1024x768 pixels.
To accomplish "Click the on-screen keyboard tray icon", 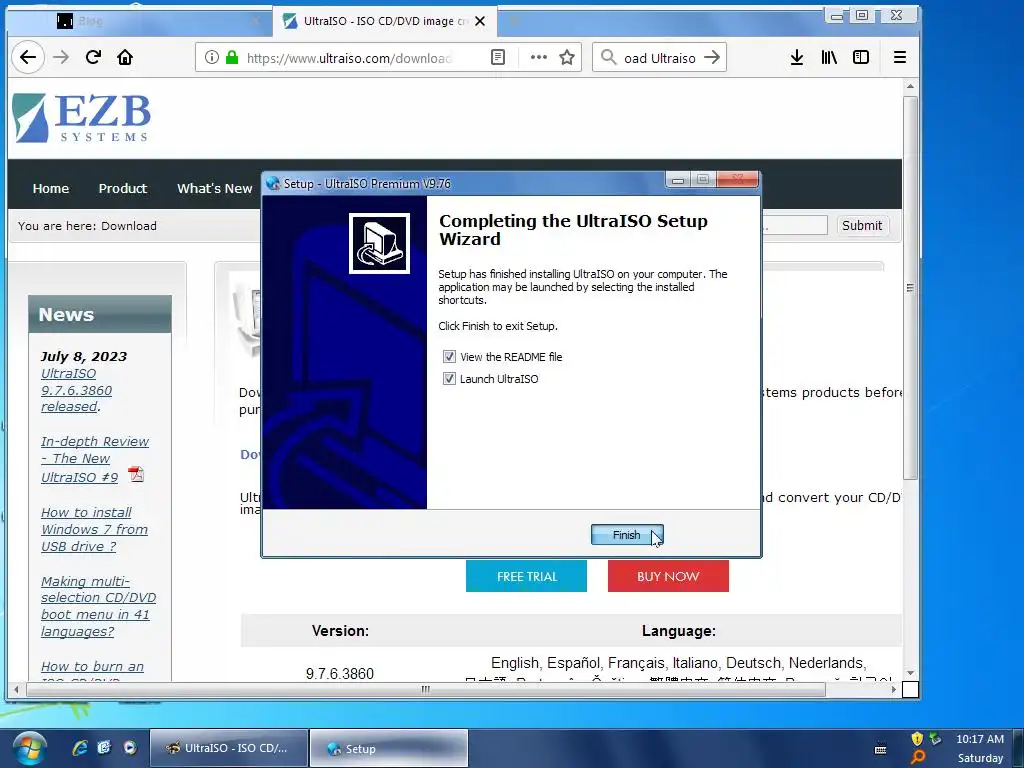I will point(880,748).
